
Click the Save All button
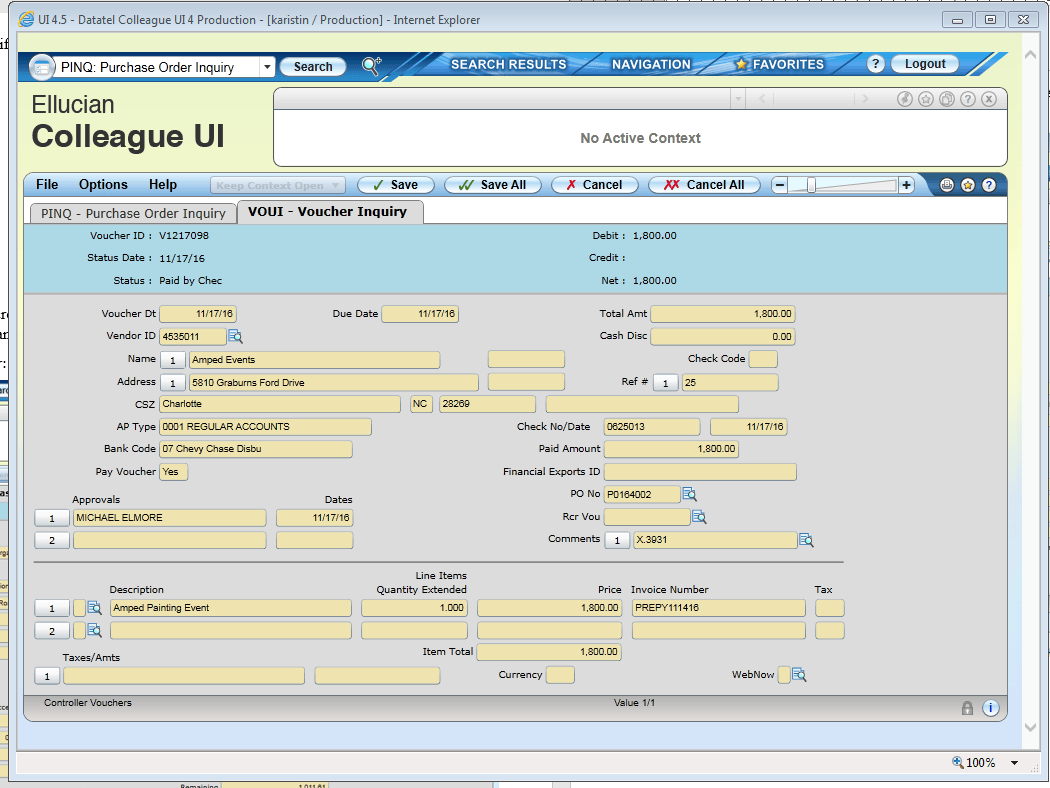(493, 185)
